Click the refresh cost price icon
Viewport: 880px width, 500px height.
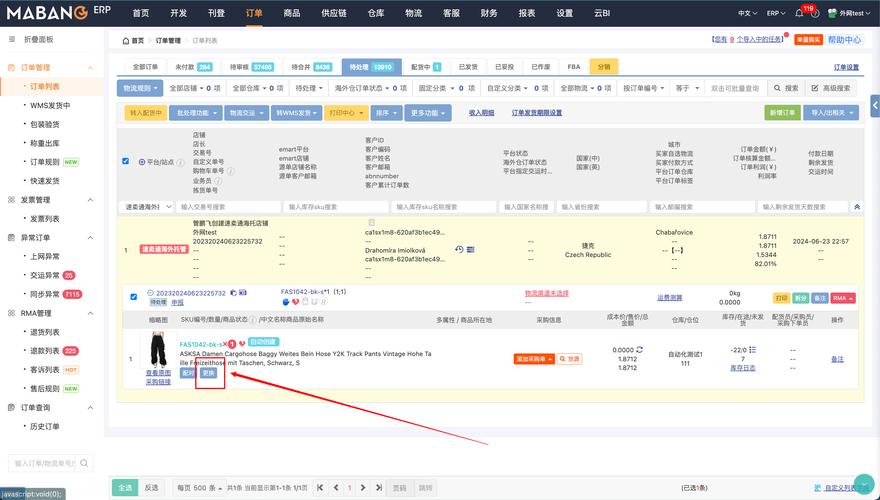(x=639, y=350)
